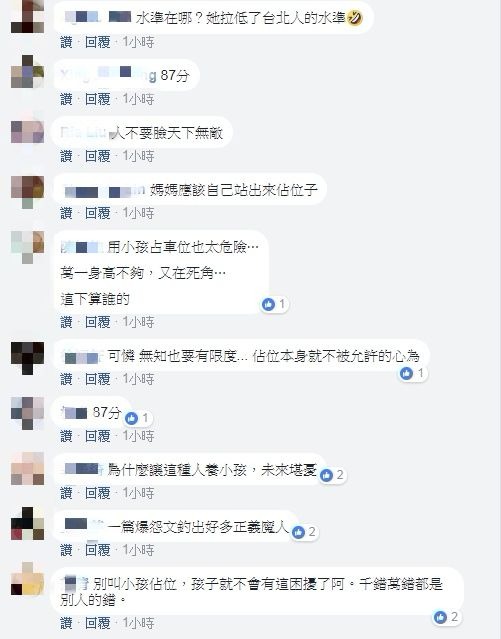The height and width of the screenshot is (639, 501).
Task: Click avatar of 媽媽應該自己站出來 commenter
Action: pyautogui.click(x=27, y=192)
